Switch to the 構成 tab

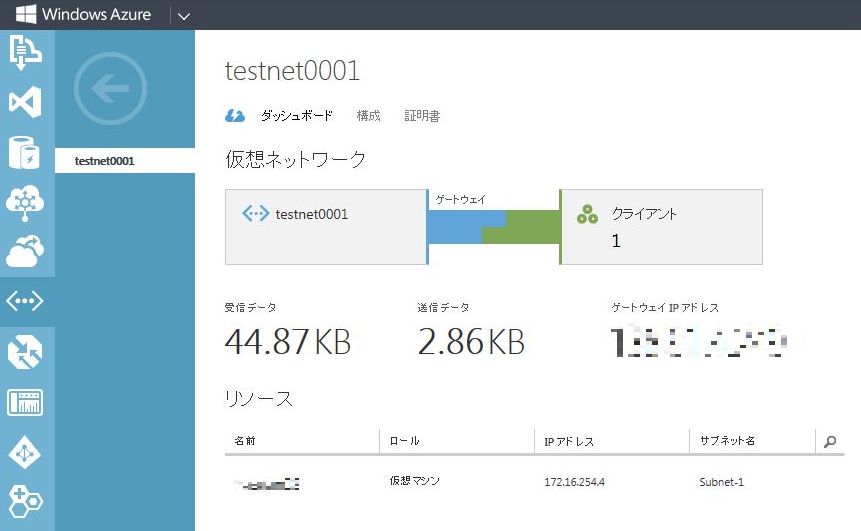coord(368,115)
